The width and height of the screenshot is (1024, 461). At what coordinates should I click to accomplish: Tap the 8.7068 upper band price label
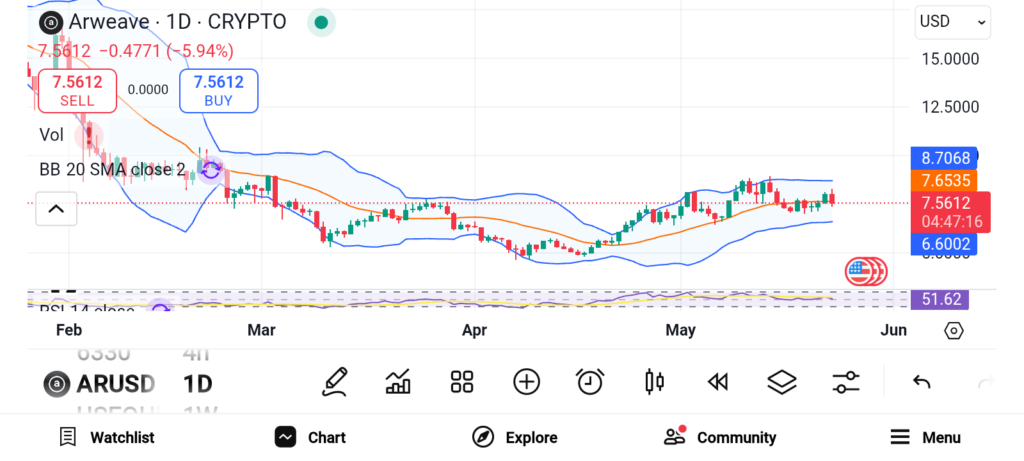click(x=944, y=158)
